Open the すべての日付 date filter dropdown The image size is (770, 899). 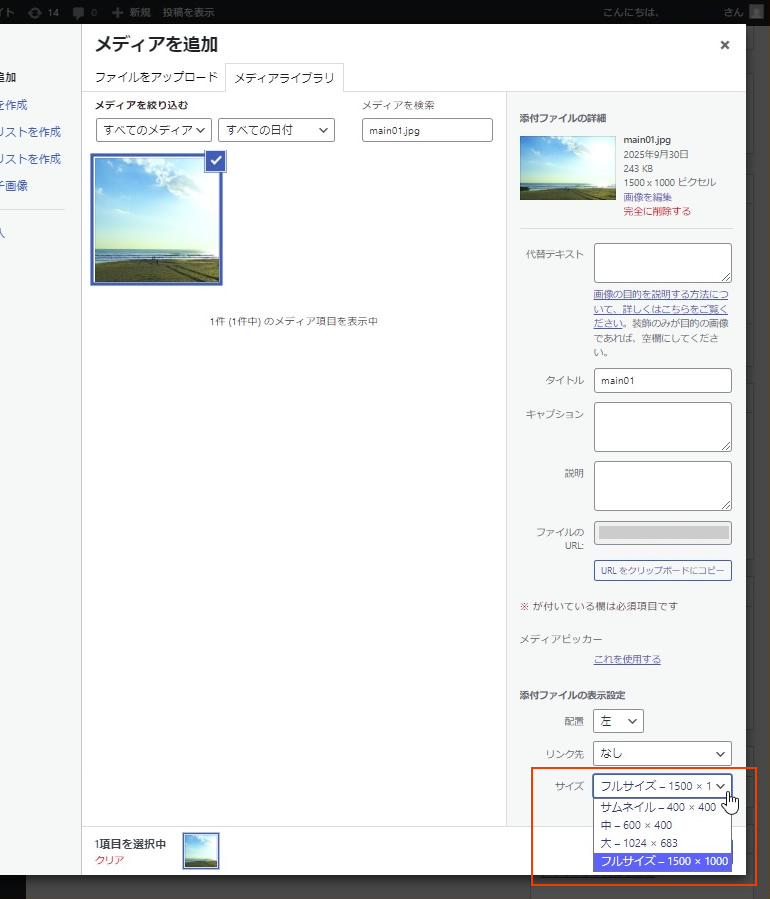tap(276, 130)
